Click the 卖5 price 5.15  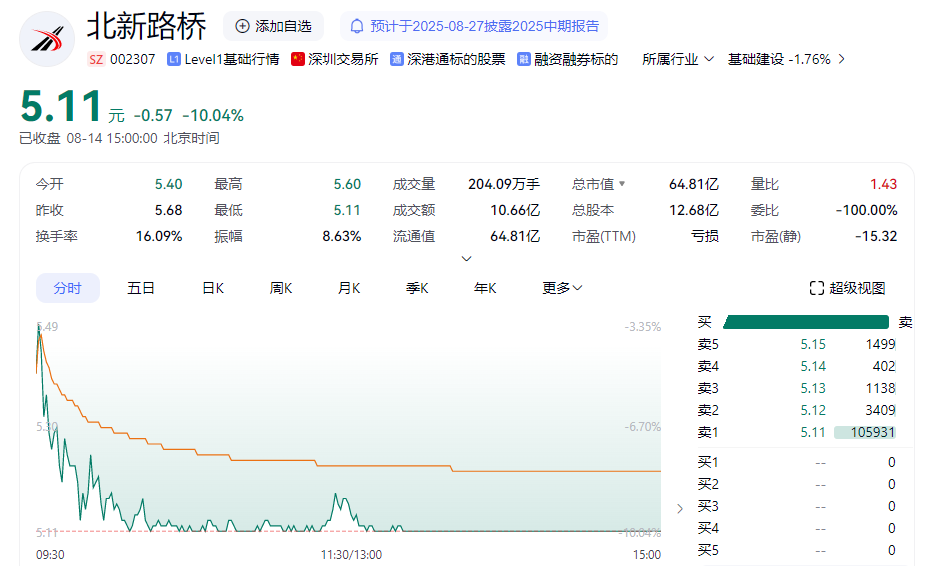[x=813, y=344]
